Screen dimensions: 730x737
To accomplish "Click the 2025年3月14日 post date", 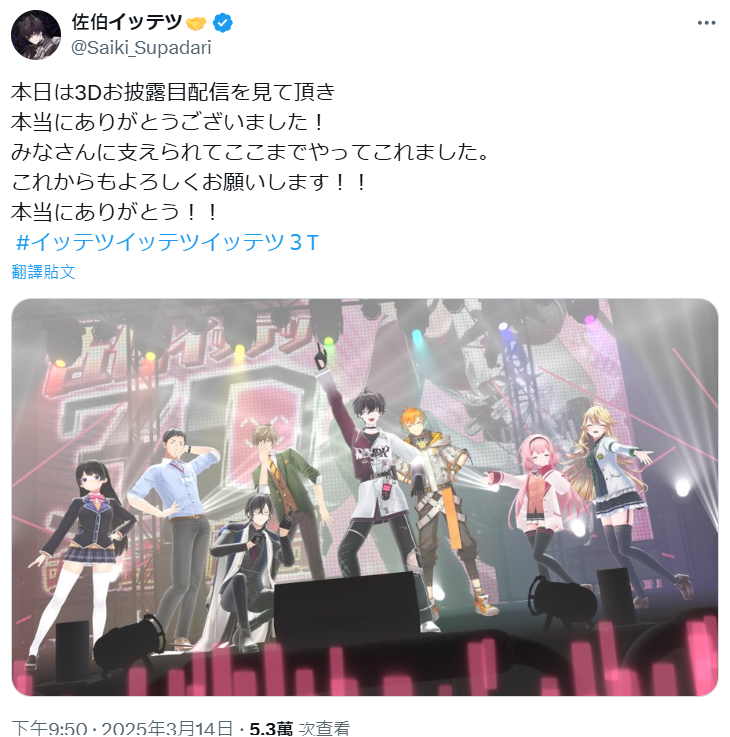I will tap(167, 729).
